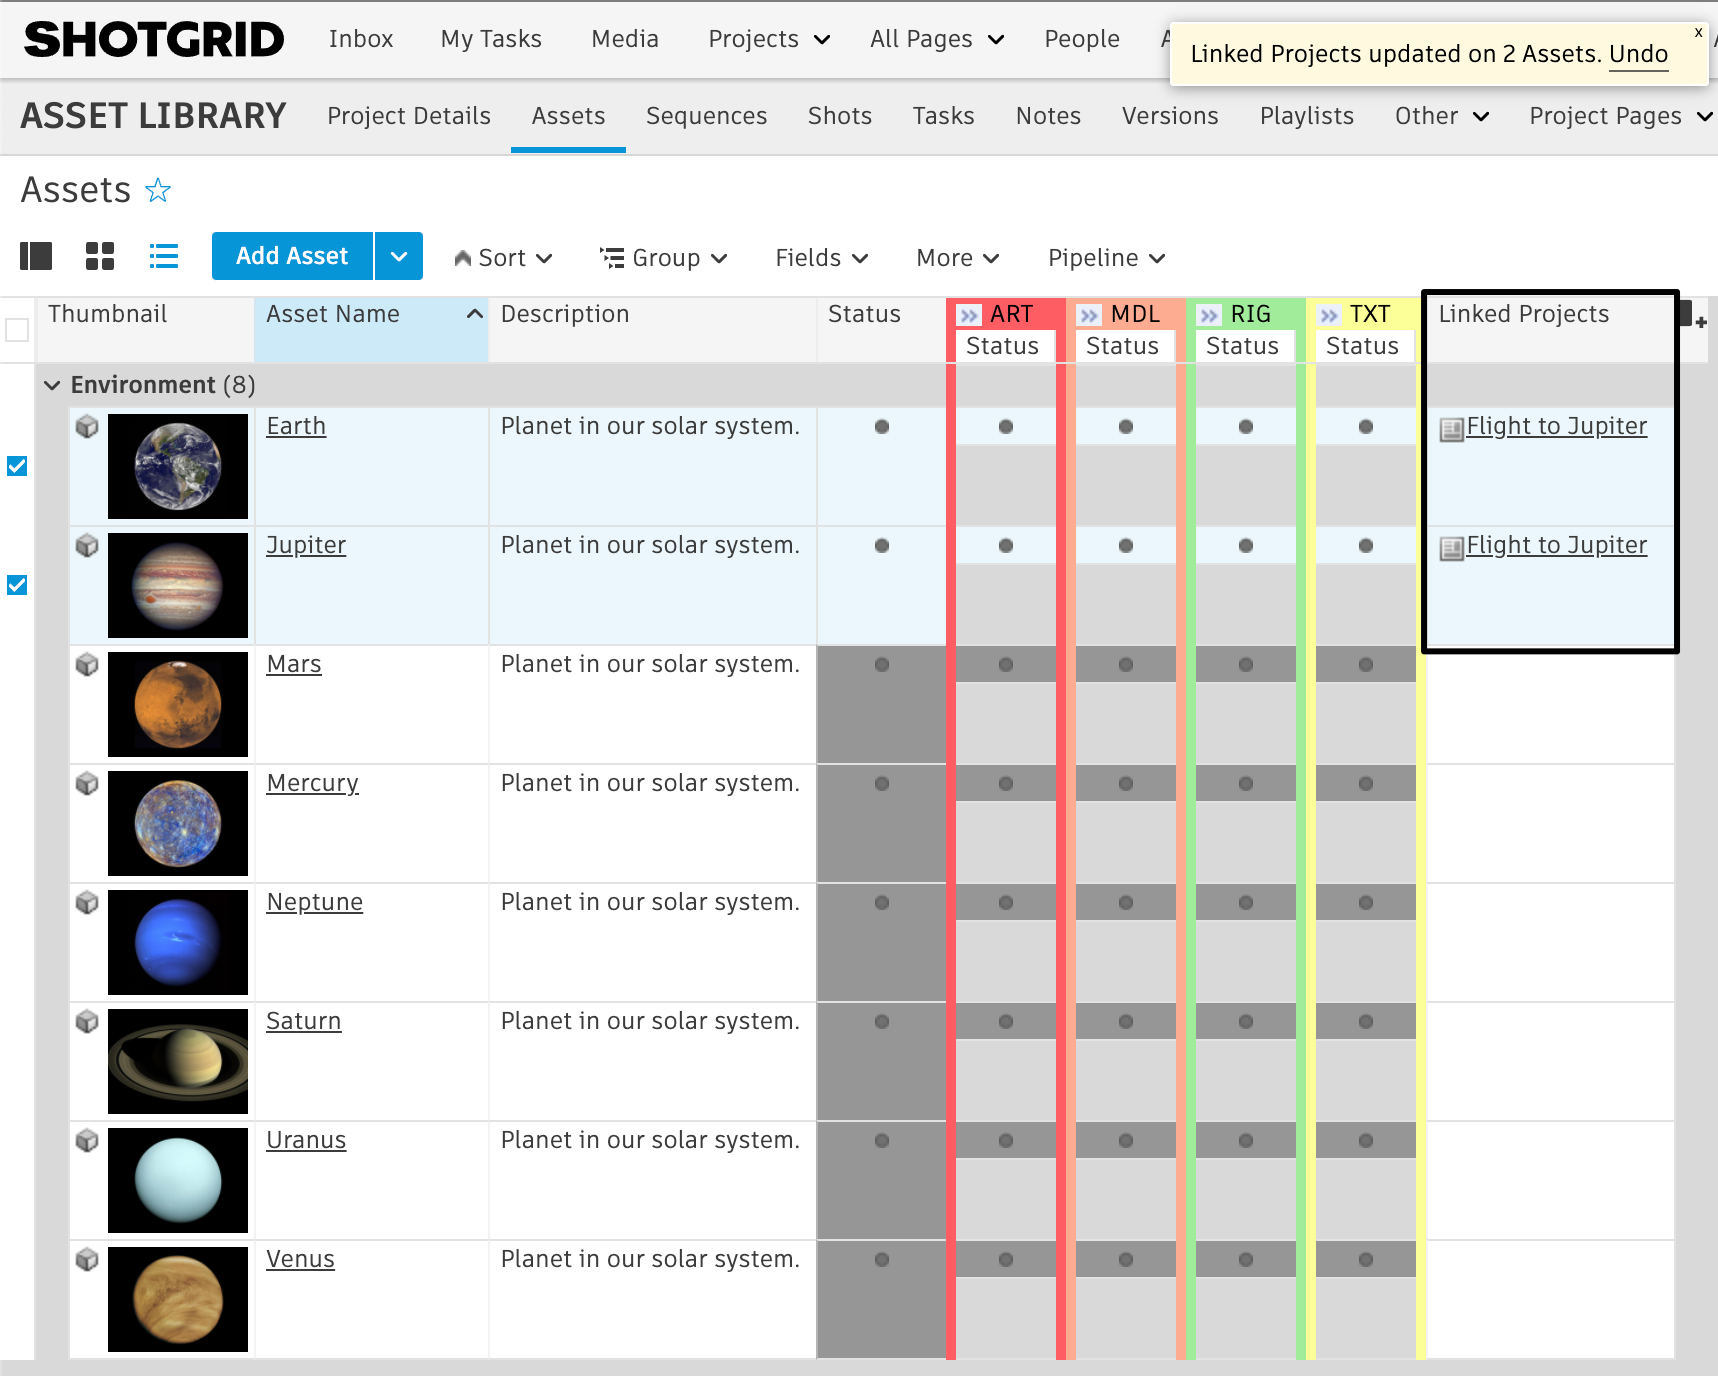Expand the ART pipeline step chevron

[968, 313]
